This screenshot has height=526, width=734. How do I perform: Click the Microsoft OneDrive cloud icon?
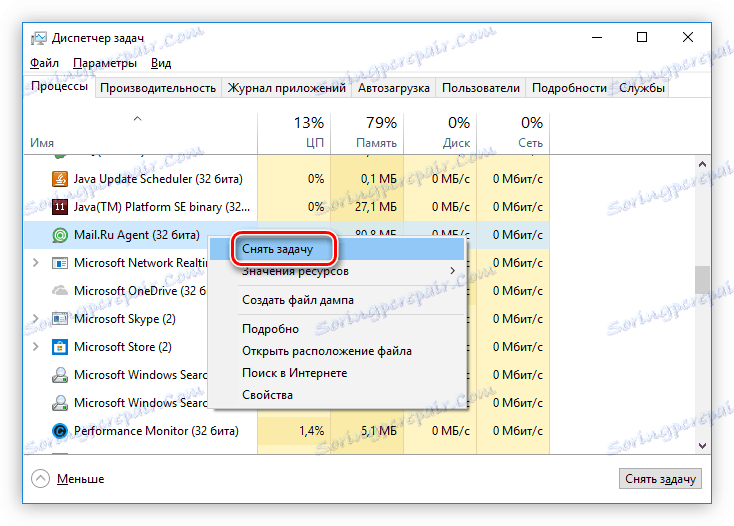pyautogui.click(x=59, y=291)
